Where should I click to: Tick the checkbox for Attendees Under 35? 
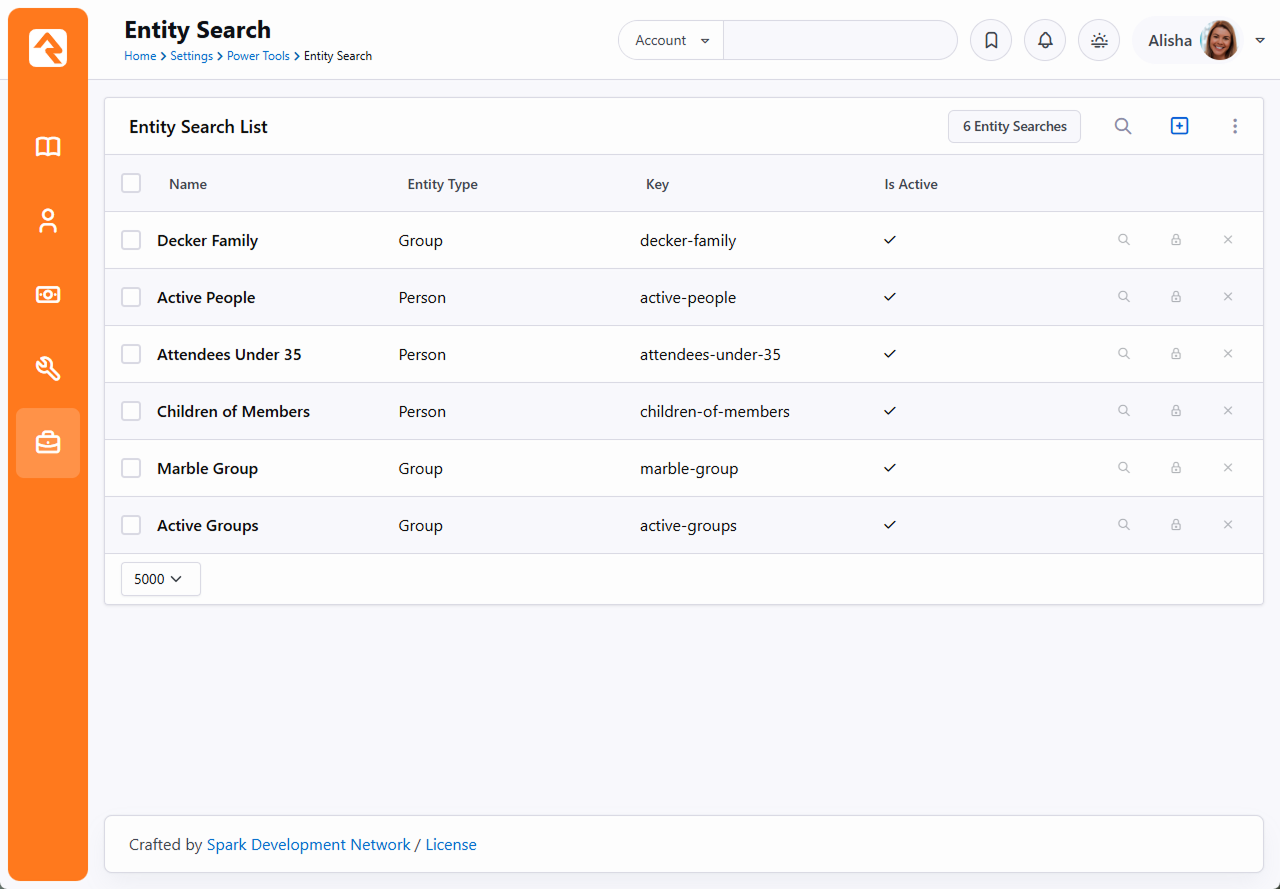click(x=131, y=354)
